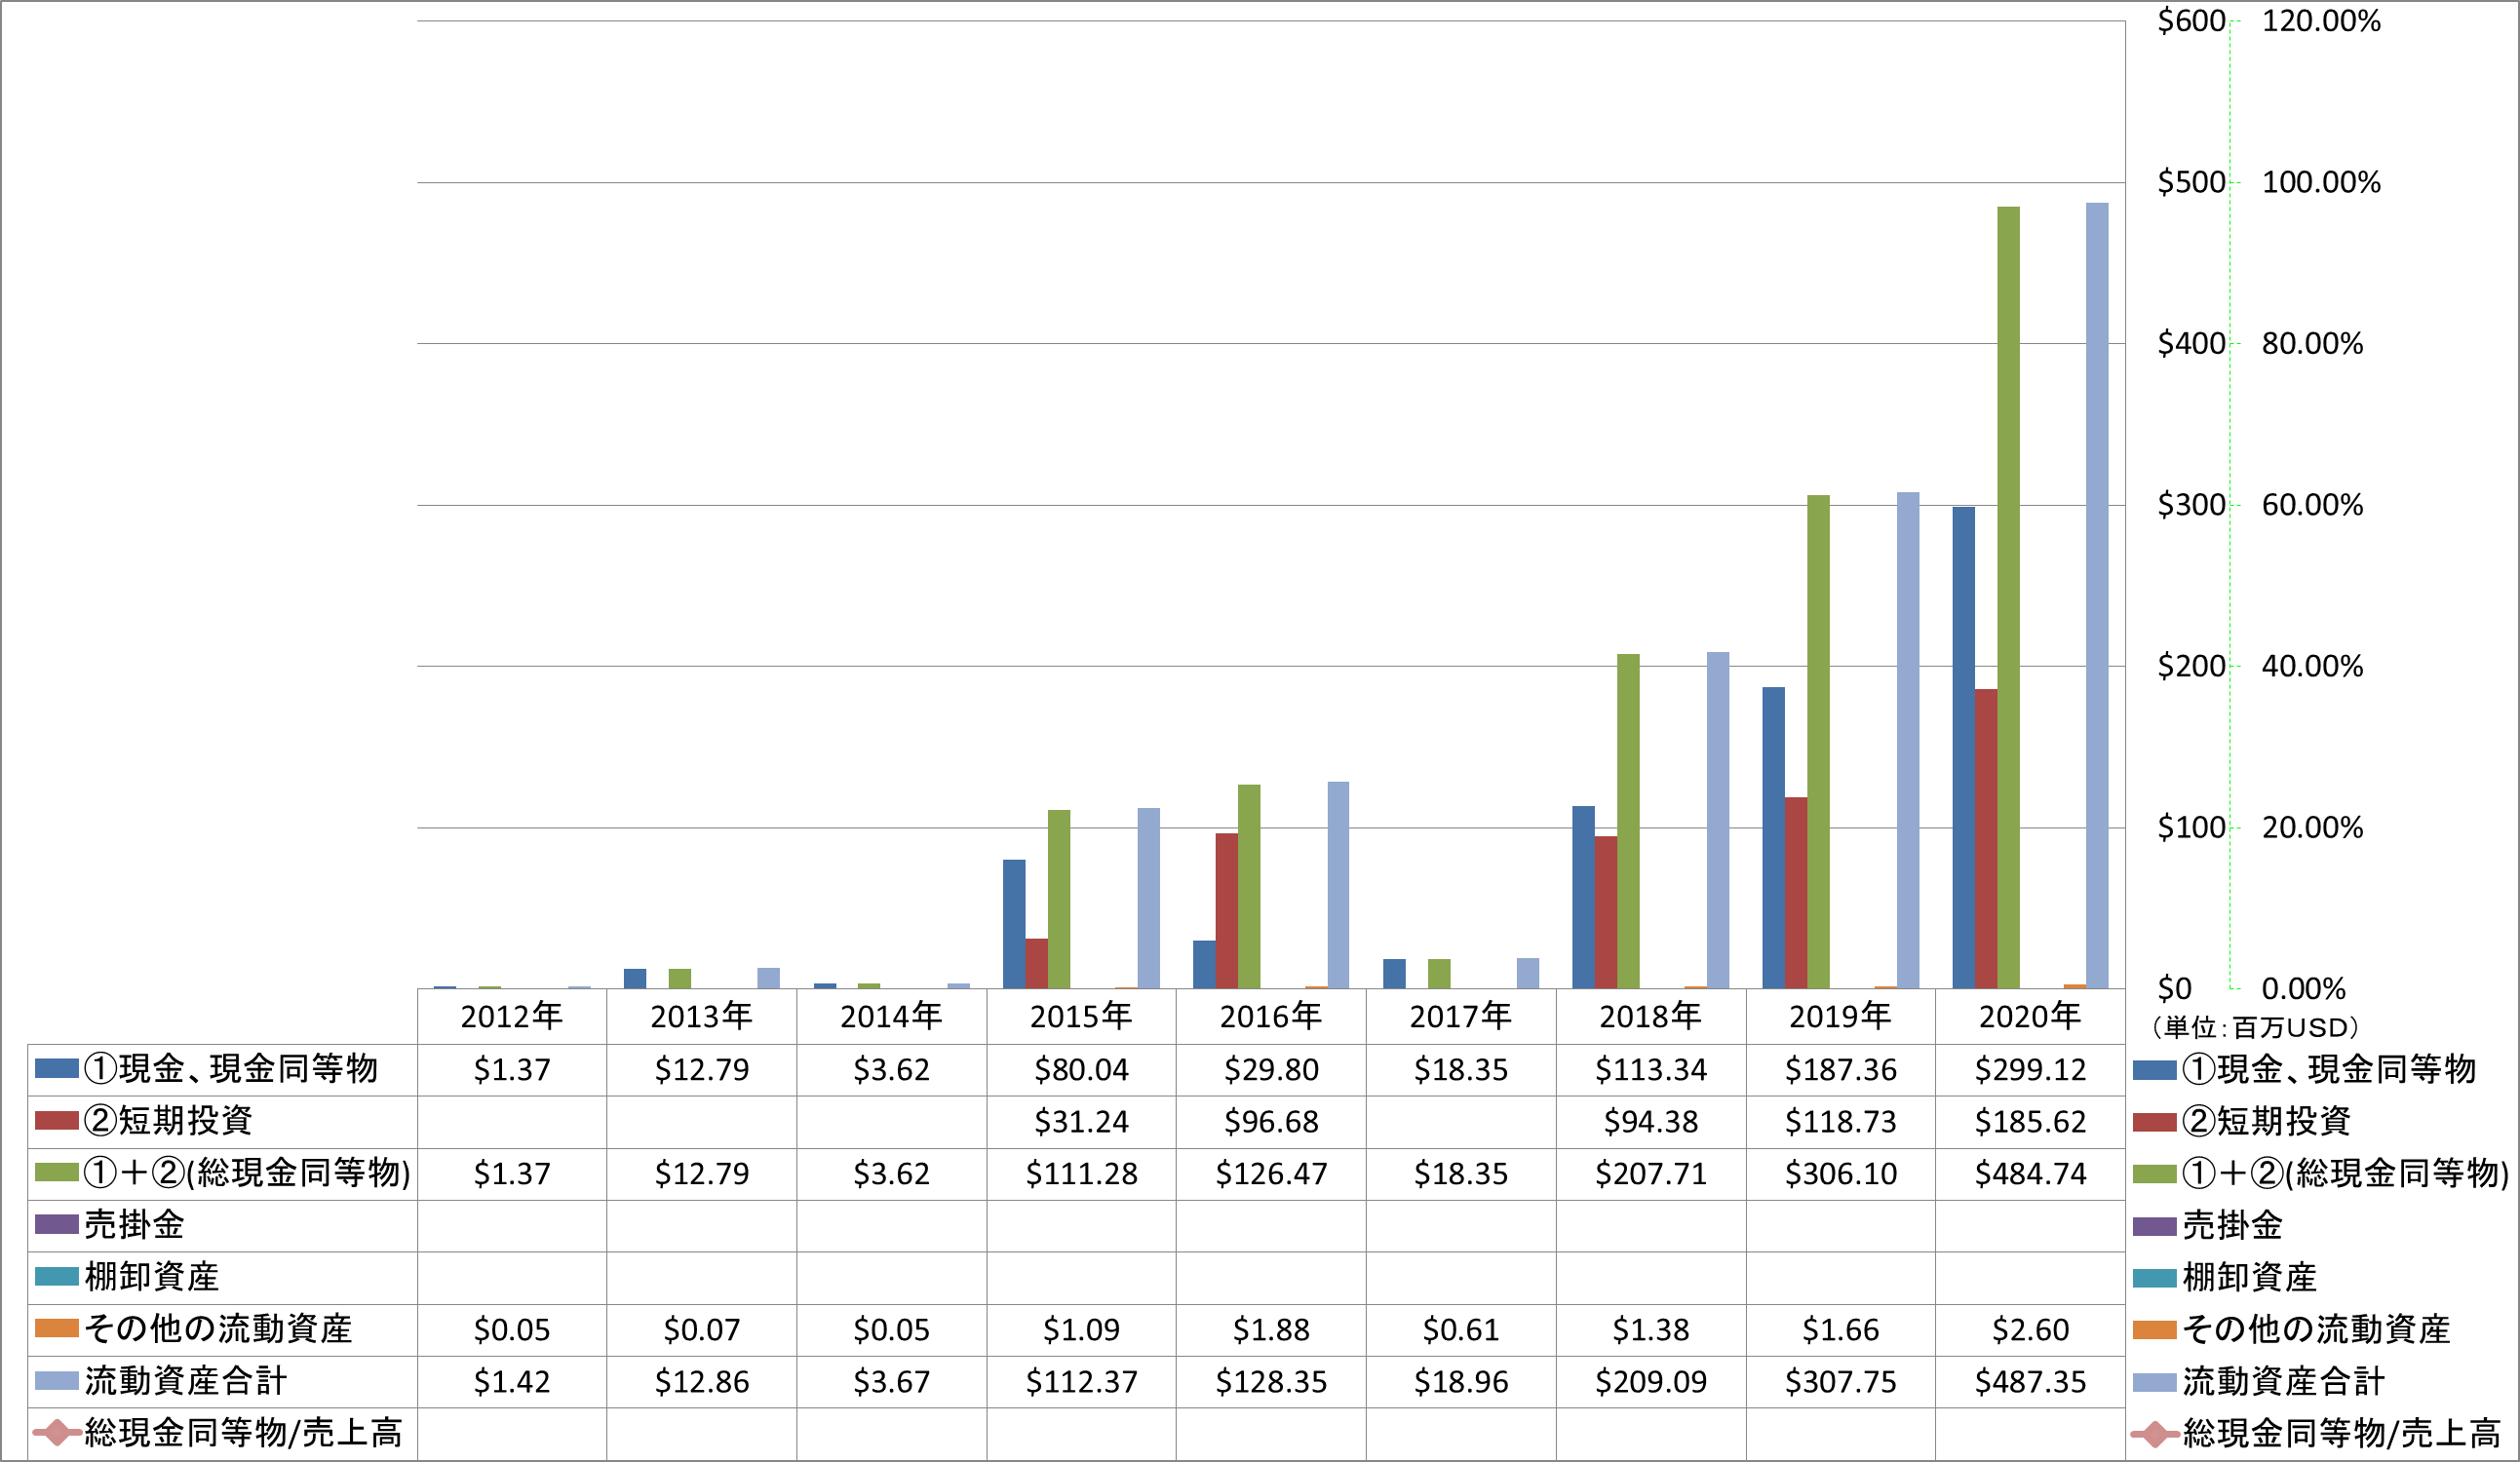Viewport: 2520px width, 1462px height.
Task: Click the 2020 light-blue 流動資産合計 bar
Action: tap(2097, 596)
